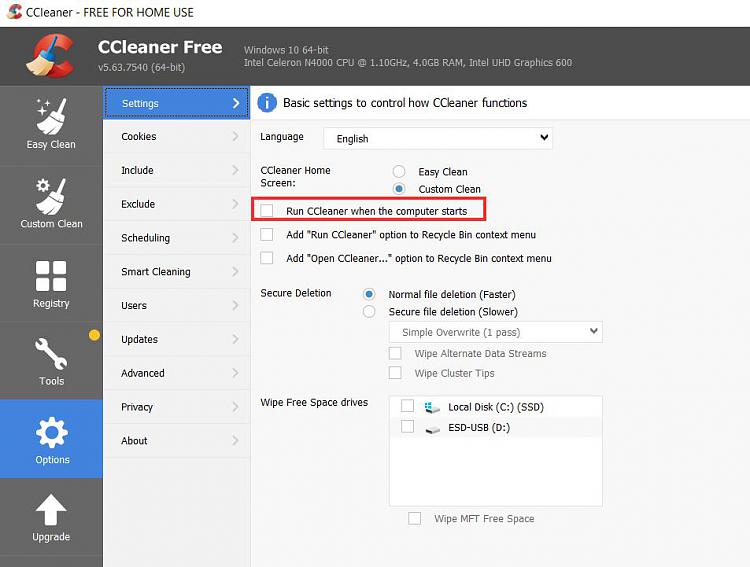Check Wipe Cluster Tips
The height and width of the screenshot is (567, 750).
[x=395, y=373]
